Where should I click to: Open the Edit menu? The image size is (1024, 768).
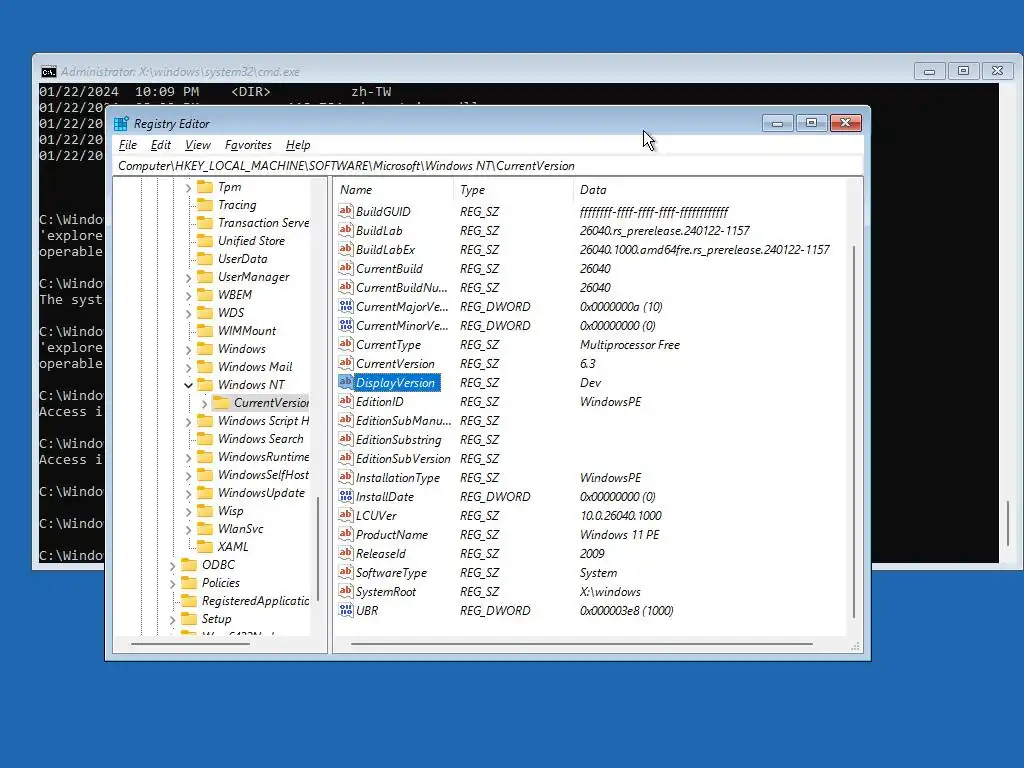(161, 145)
